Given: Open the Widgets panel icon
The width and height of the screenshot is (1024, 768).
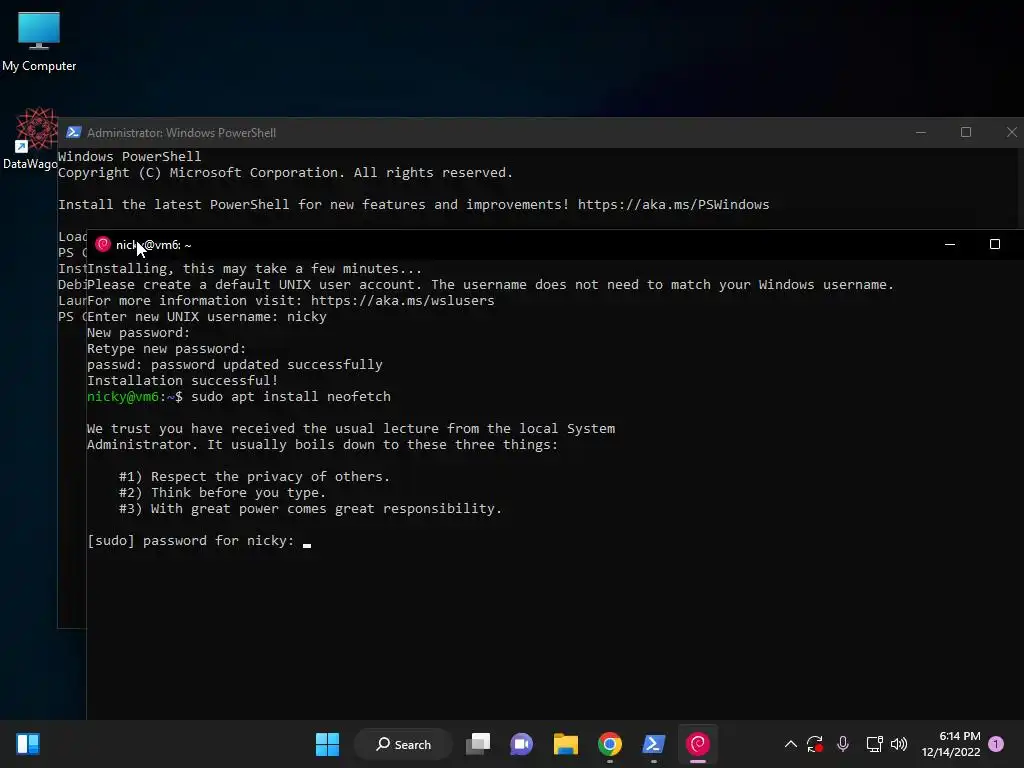Looking at the screenshot, I should click(x=28, y=744).
